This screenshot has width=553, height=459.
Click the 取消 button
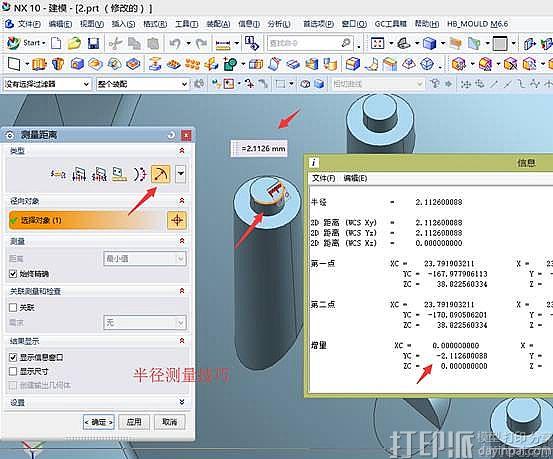tap(170, 422)
